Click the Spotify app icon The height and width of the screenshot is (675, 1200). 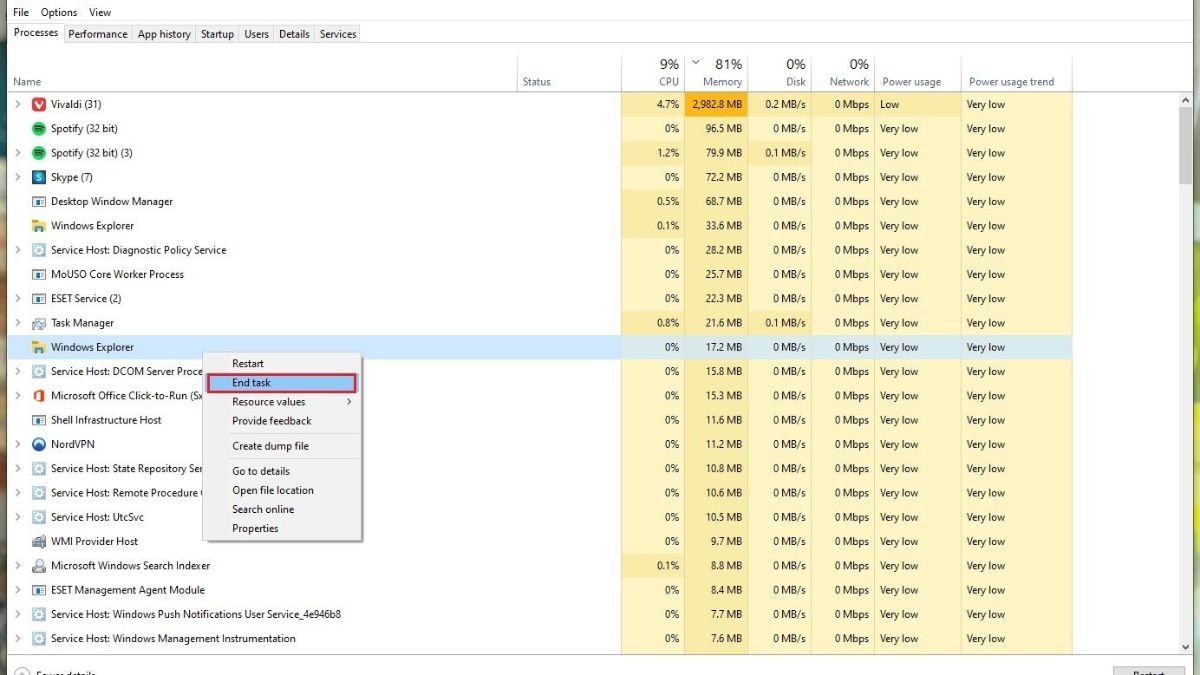[x=37, y=128]
